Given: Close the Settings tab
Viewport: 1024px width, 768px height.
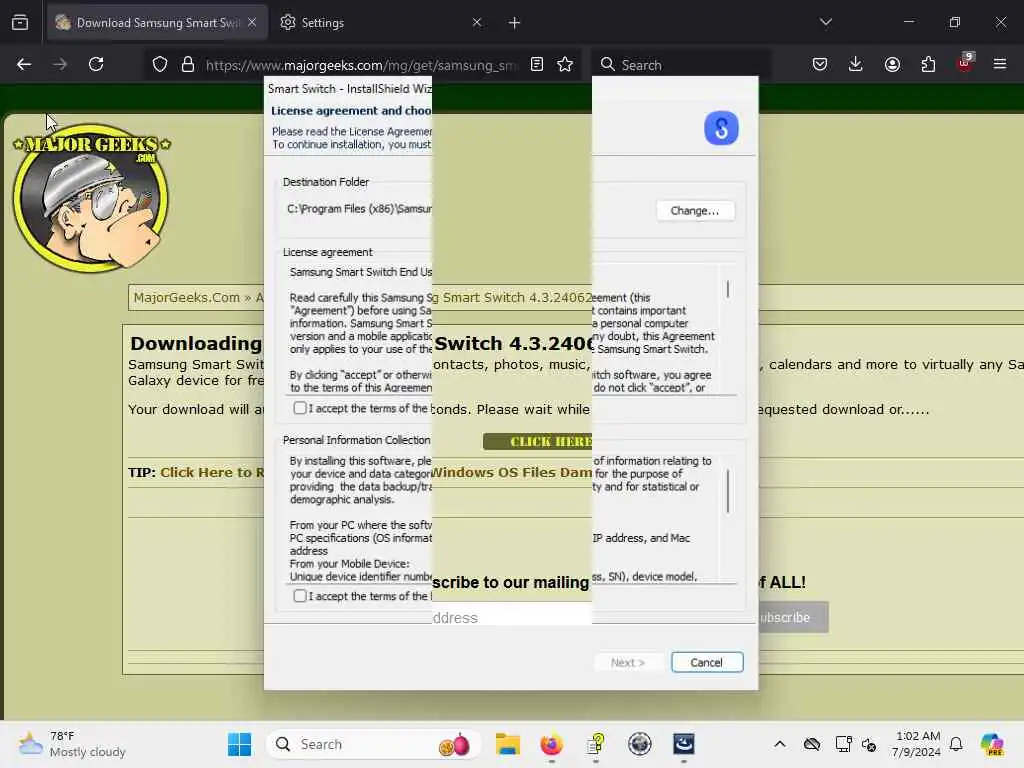Looking at the screenshot, I should pos(477,22).
